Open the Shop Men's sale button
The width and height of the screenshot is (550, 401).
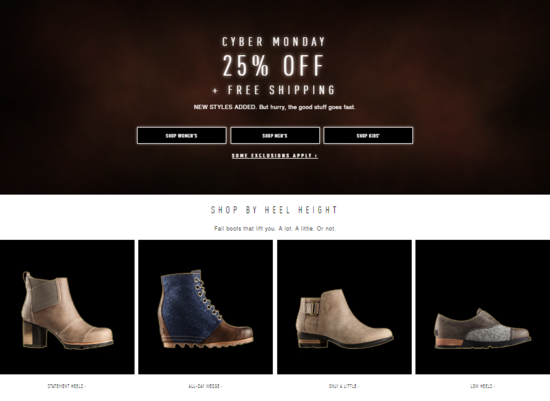(275, 135)
